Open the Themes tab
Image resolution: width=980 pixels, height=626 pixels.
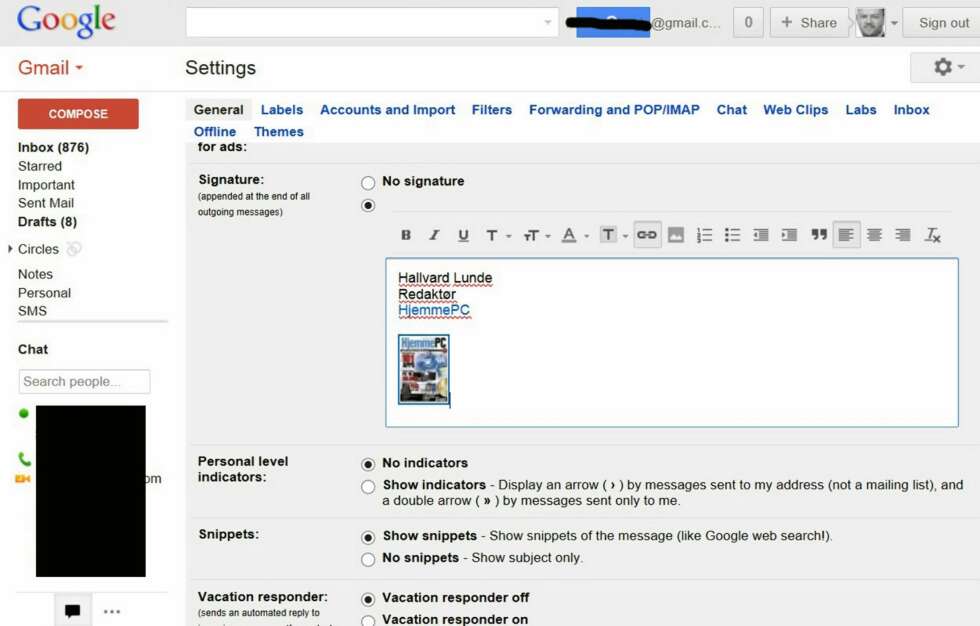point(279,132)
